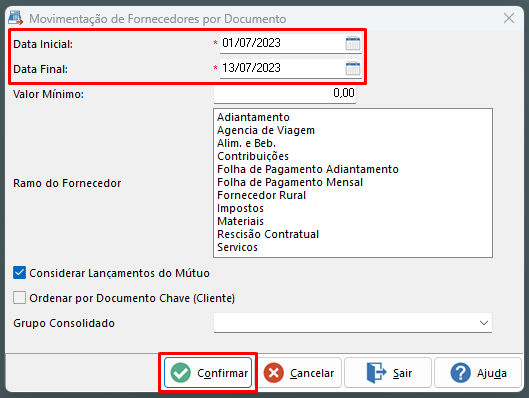
Task: Expand the Grupo Consolidado dropdown
Action: (484, 323)
